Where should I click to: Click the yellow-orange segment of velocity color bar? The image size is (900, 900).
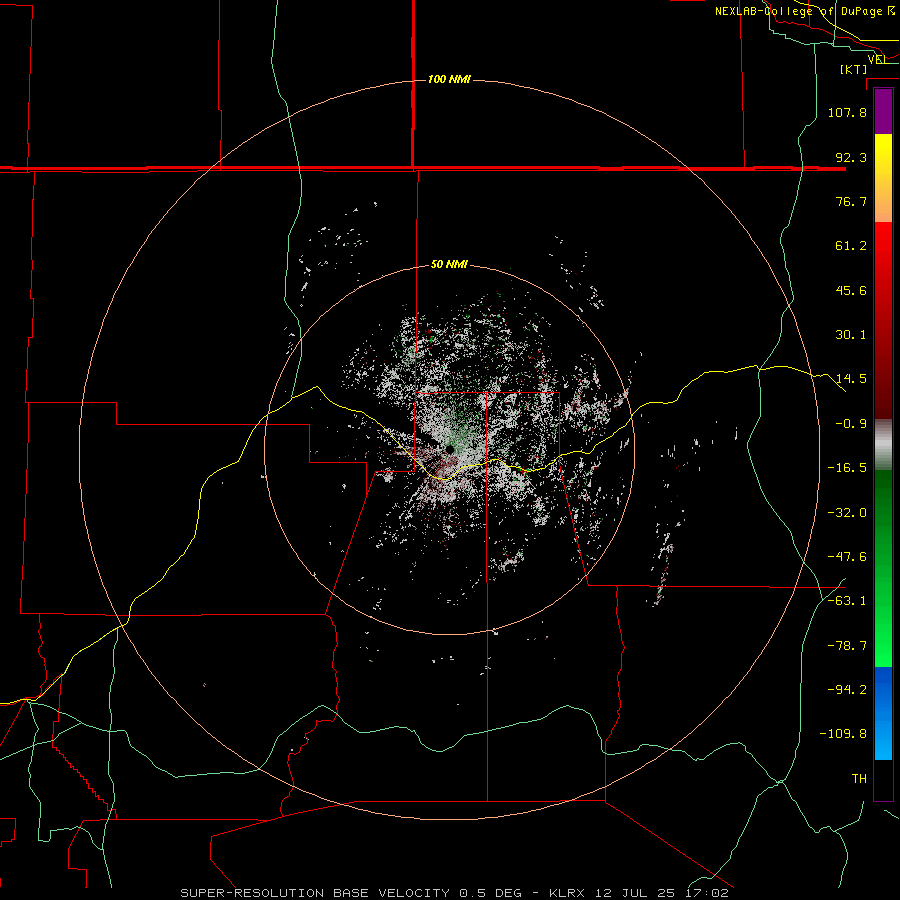(x=883, y=178)
